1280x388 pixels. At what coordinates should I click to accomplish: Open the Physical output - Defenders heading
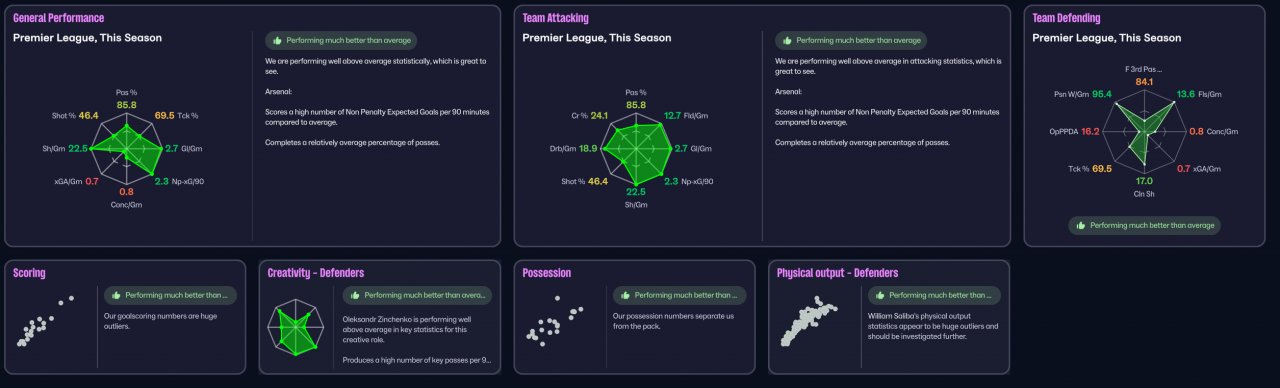coord(837,273)
